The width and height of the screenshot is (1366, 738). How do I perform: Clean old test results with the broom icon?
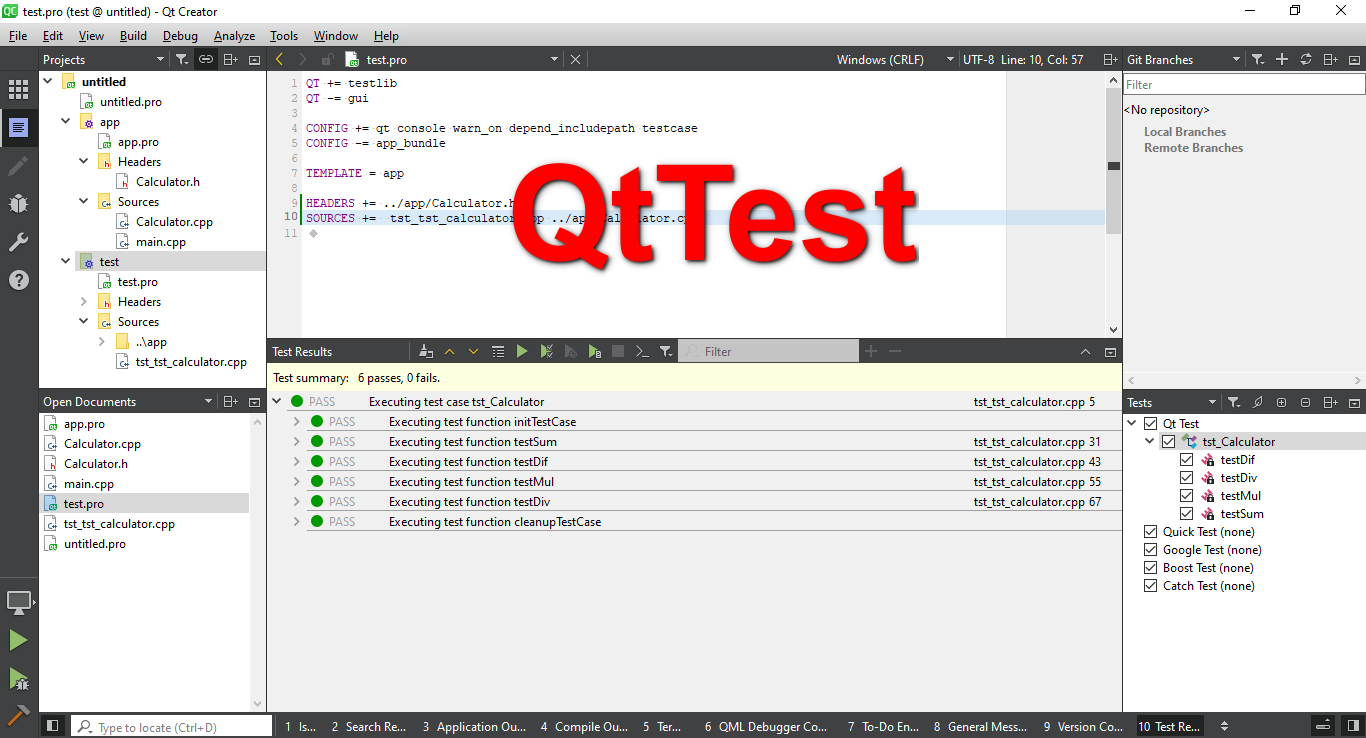coord(425,351)
